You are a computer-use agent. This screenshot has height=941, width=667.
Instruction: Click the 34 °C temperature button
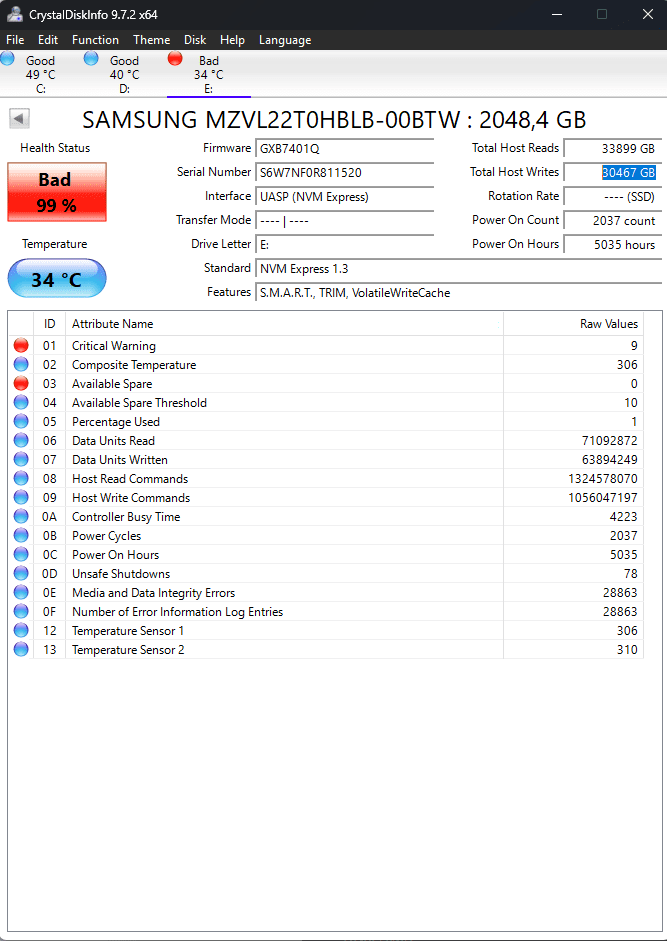[x=57, y=278]
